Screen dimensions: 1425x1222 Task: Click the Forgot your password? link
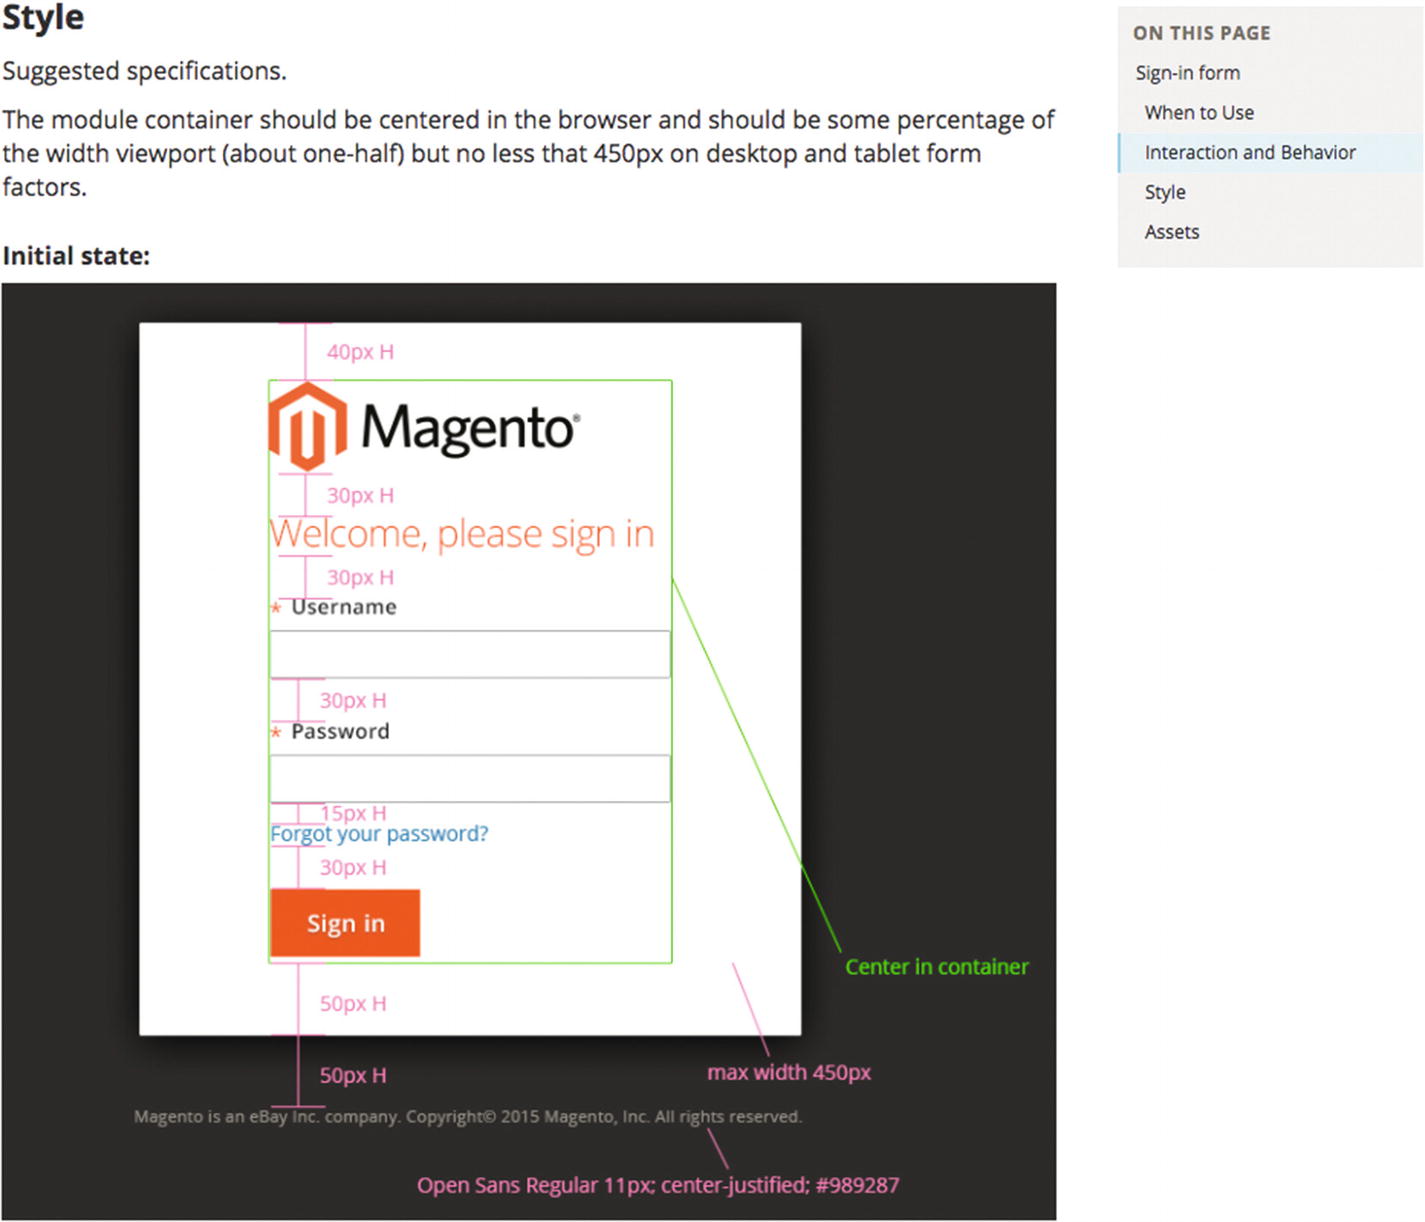pyautogui.click(x=379, y=834)
